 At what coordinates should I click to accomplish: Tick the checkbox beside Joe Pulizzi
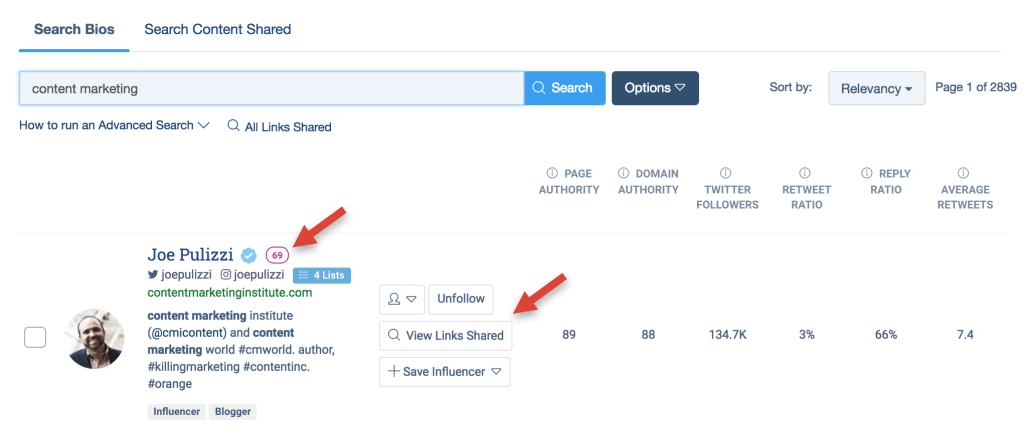(x=35, y=338)
